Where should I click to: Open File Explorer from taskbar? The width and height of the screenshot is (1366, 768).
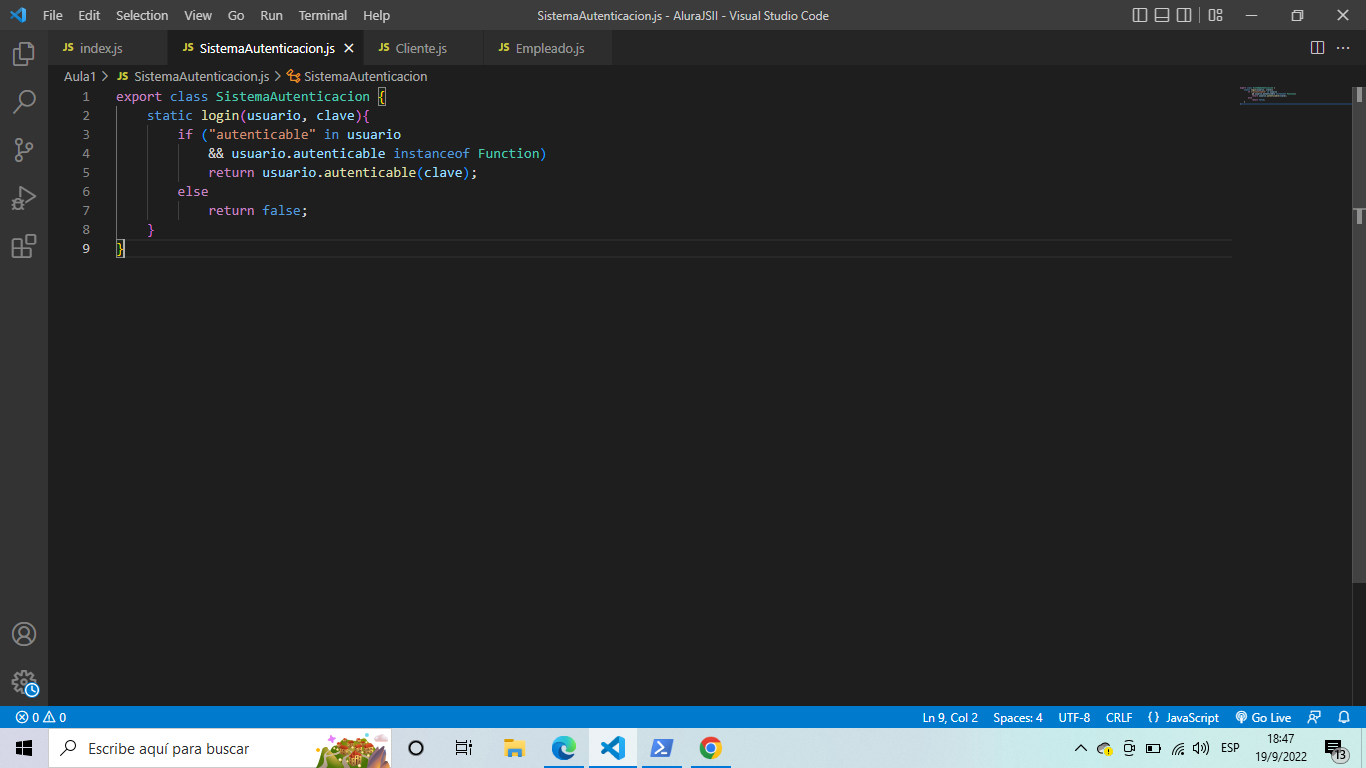coord(514,748)
